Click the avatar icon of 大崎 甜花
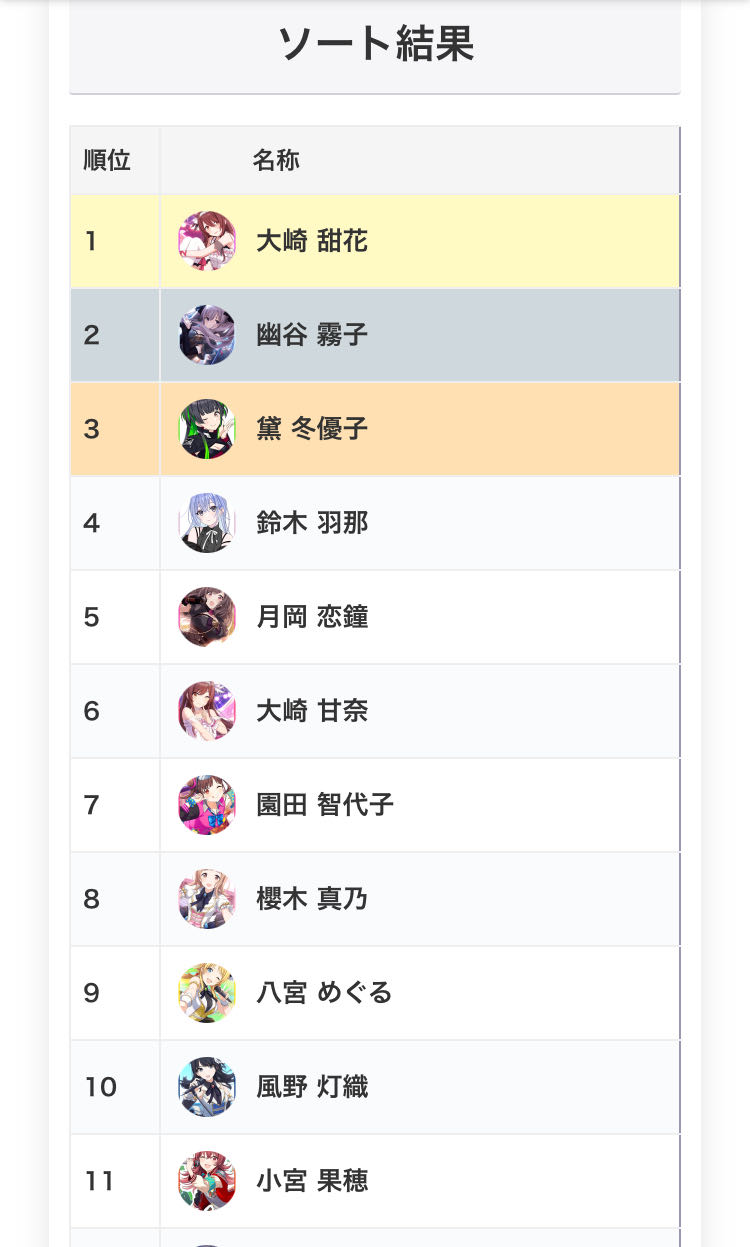This screenshot has height=1247, width=750. coord(207,241)
